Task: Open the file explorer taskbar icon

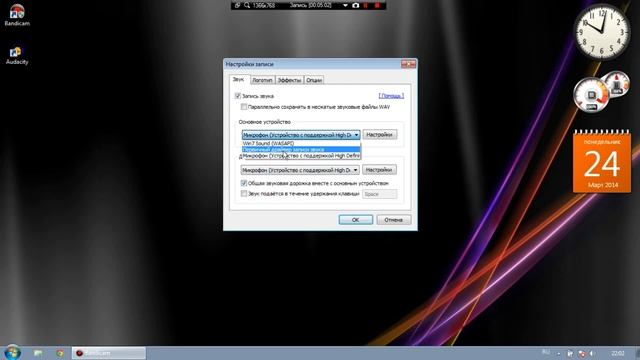Action: click(38, 353)
